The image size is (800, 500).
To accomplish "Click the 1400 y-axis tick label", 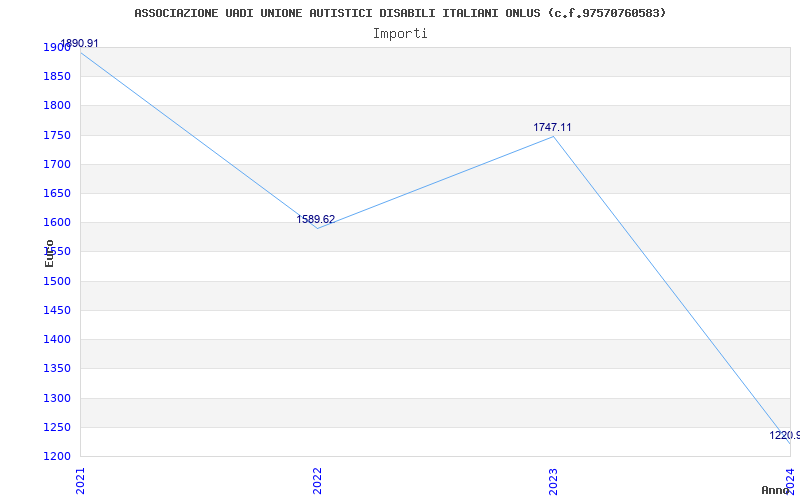I will (x=57, y=339).
